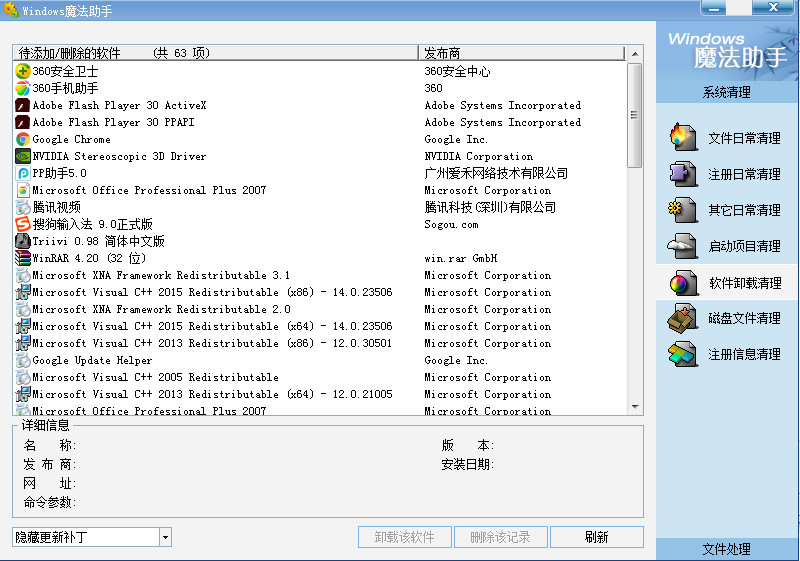Click Office Professional Plus 2007 icon, first row

(23, 190)
